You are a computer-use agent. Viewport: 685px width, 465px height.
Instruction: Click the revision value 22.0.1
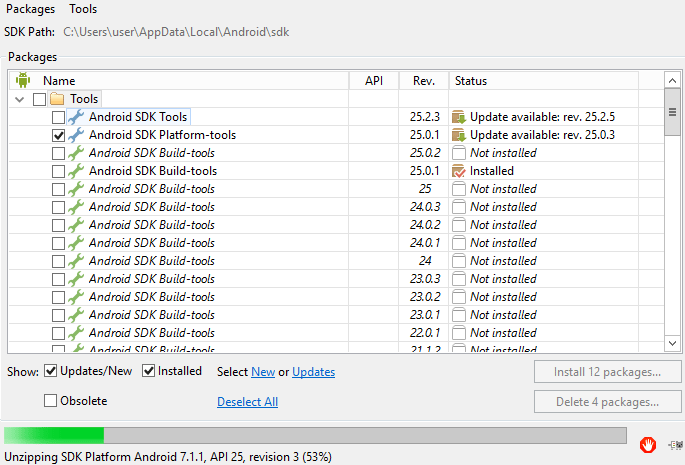(x=425, y=333)
